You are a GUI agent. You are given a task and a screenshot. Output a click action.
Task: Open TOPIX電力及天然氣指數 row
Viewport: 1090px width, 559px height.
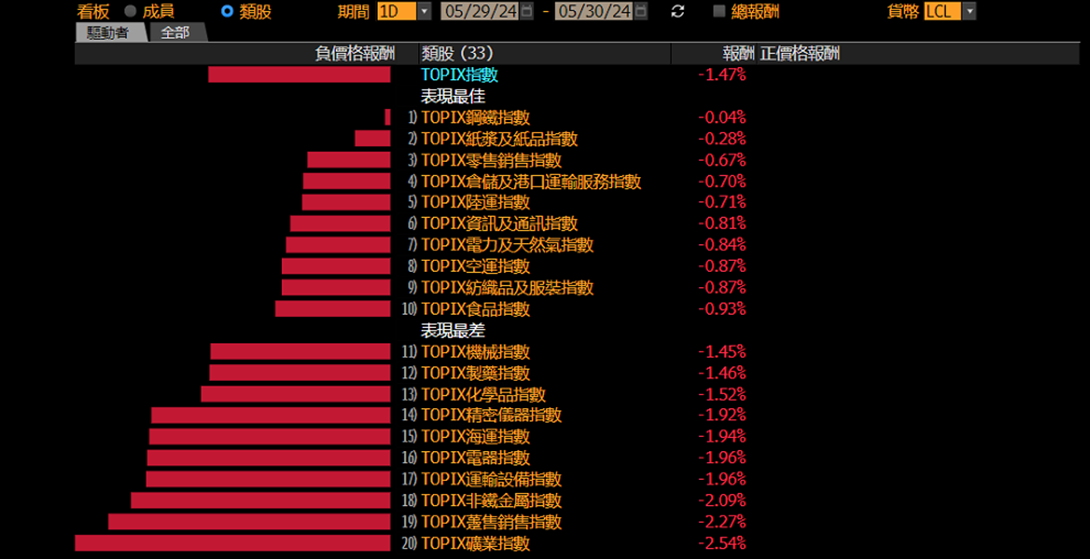click(x=507, y=245)
